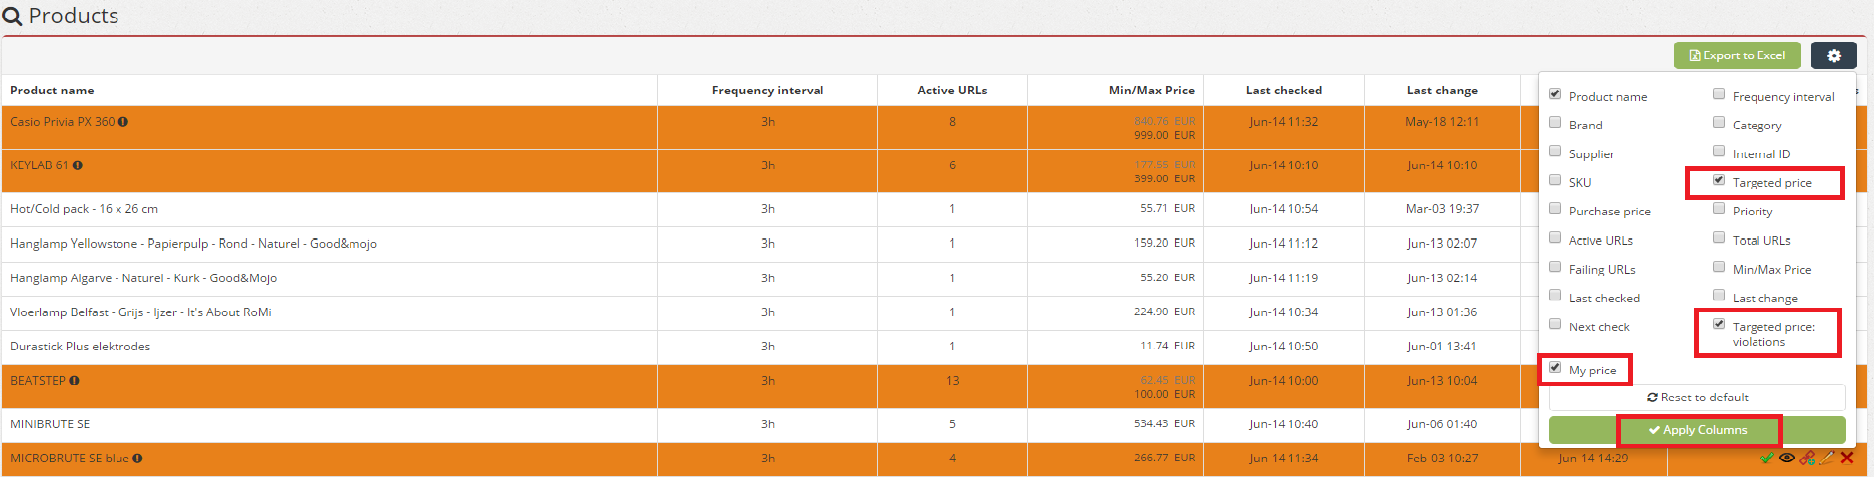The height and width of the screenshot is (477, 1874).
Task: Click Jun-14 11:32 last checked cell
Action: (x=1284, y=122)
